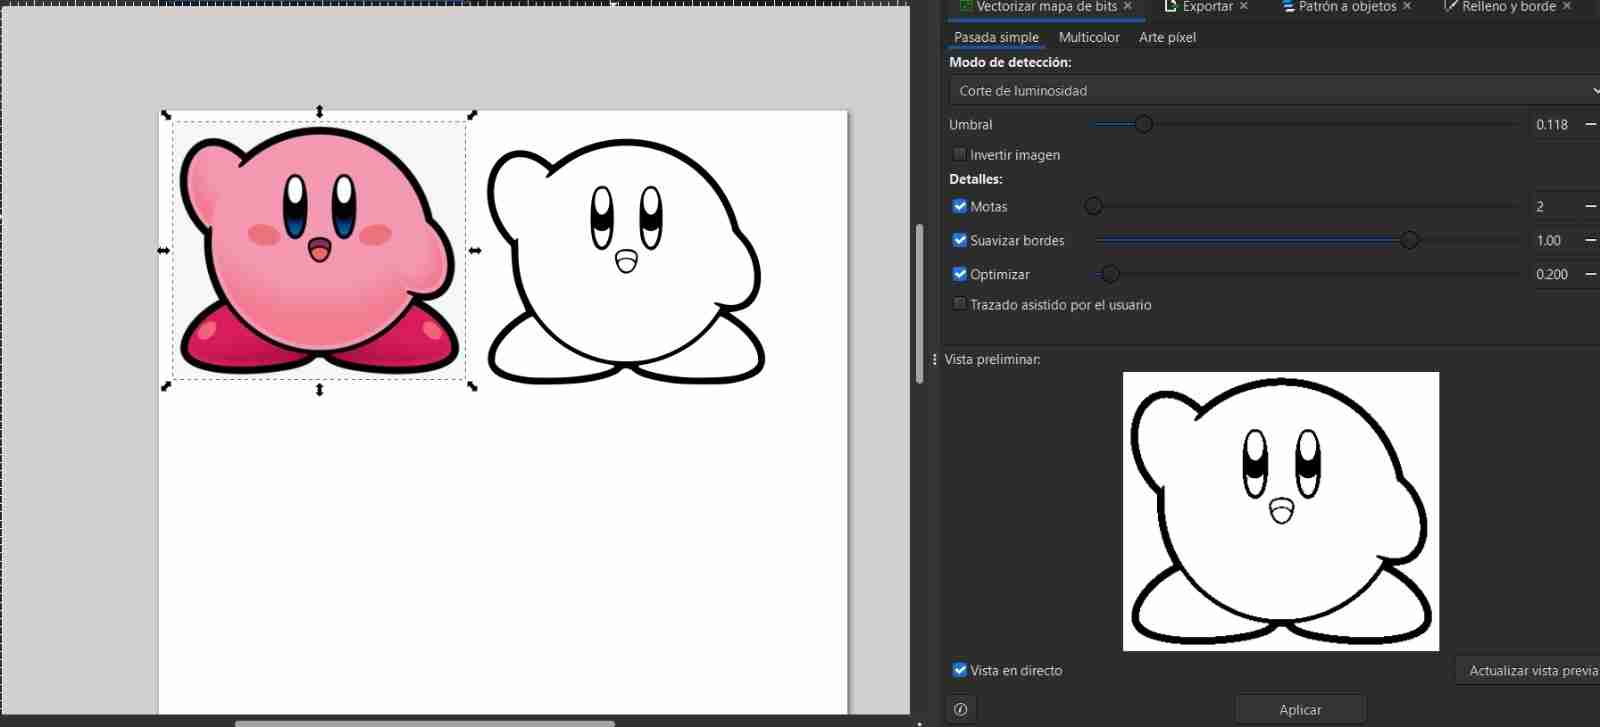Viewport: 1600px width, 727px height.
Task: Disable the Optimizar checkbox
Action: click(x=960, y=274)
